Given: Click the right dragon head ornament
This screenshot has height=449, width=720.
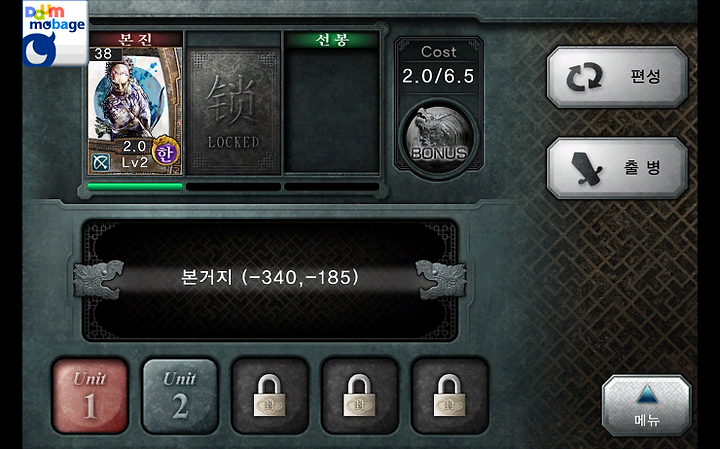Looking at the screenshot, I should [441, 279].
